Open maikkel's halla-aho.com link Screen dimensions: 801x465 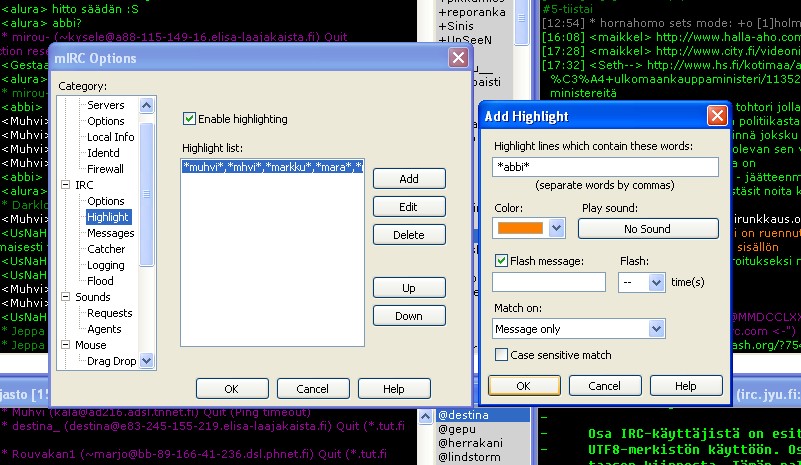tap(728, 37)
